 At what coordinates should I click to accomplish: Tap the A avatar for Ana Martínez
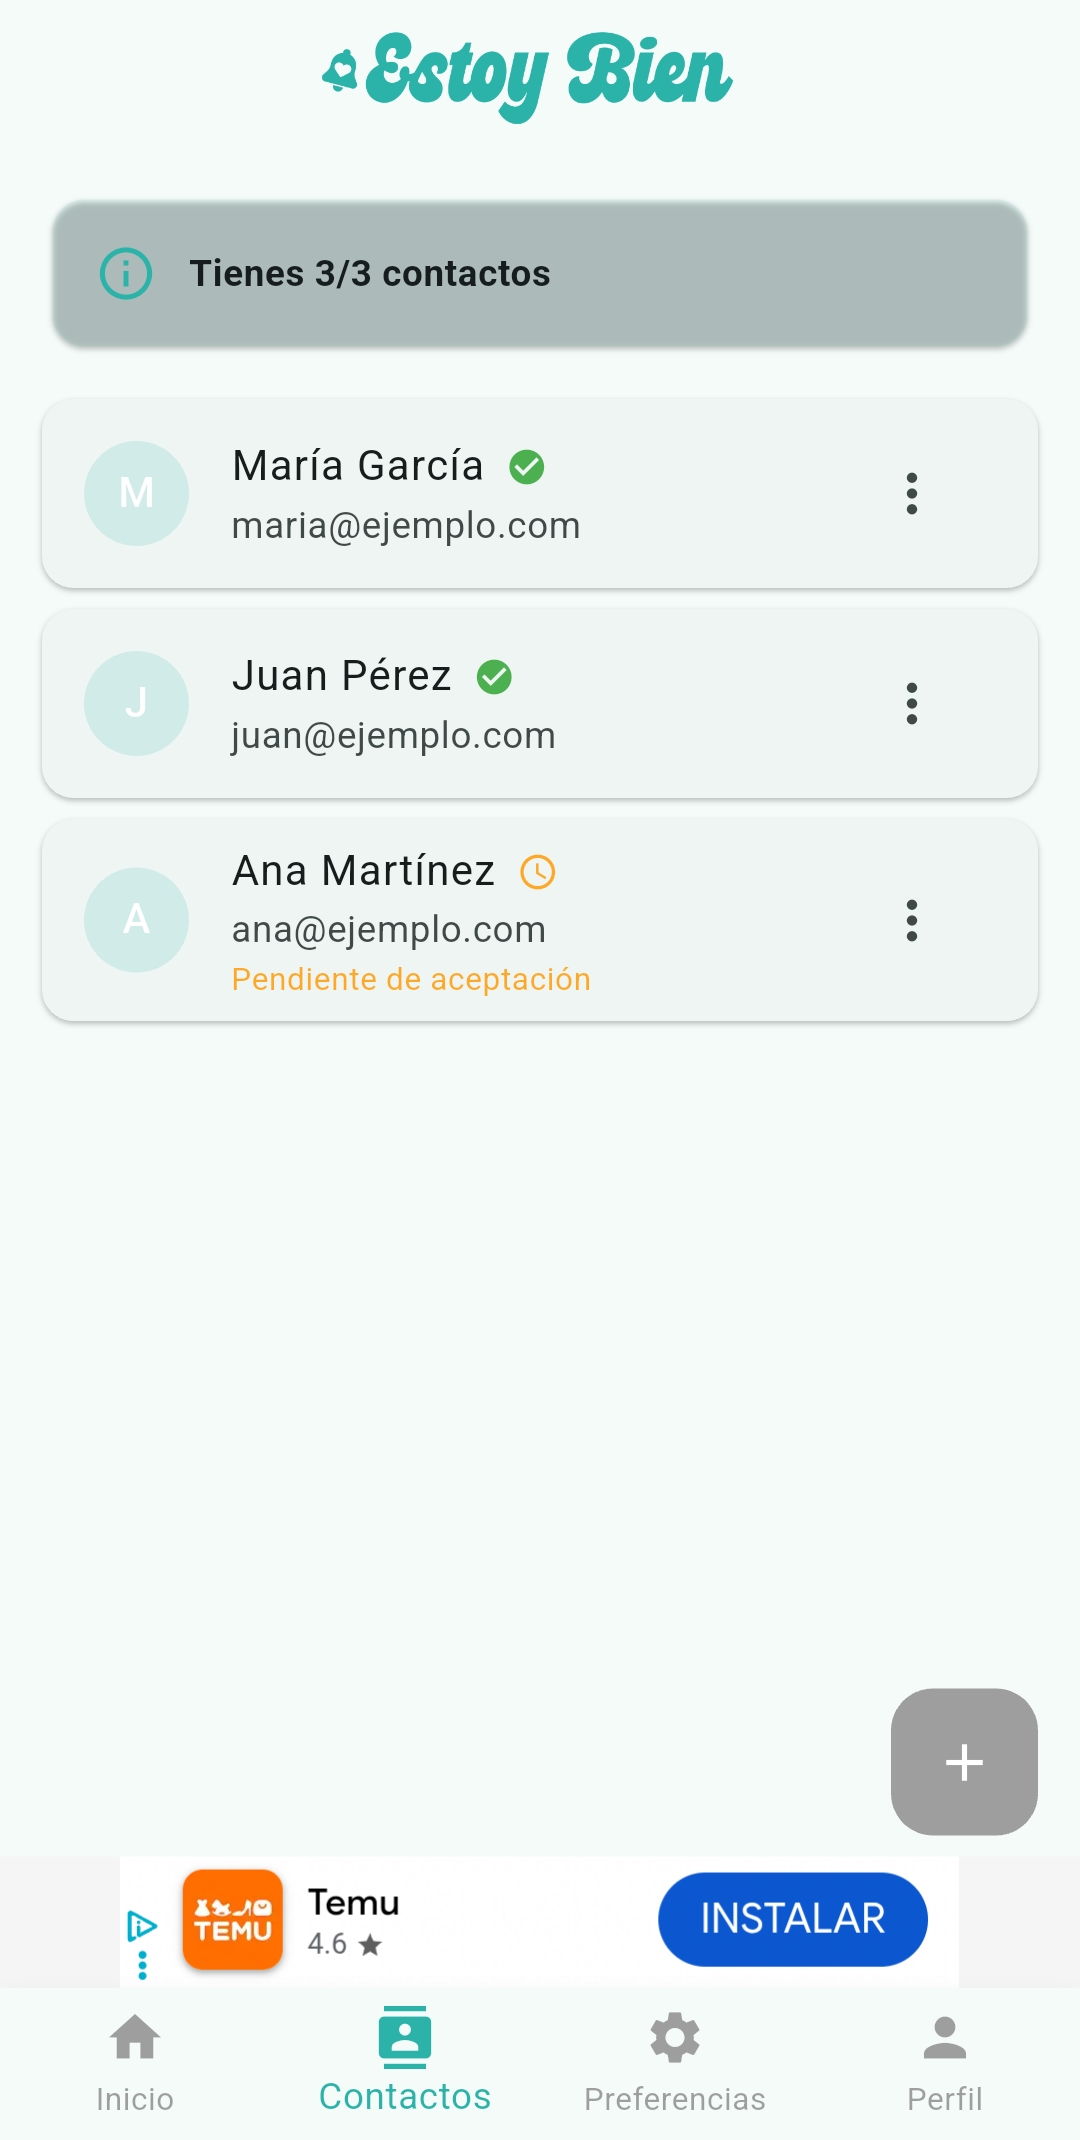point(136,920)
